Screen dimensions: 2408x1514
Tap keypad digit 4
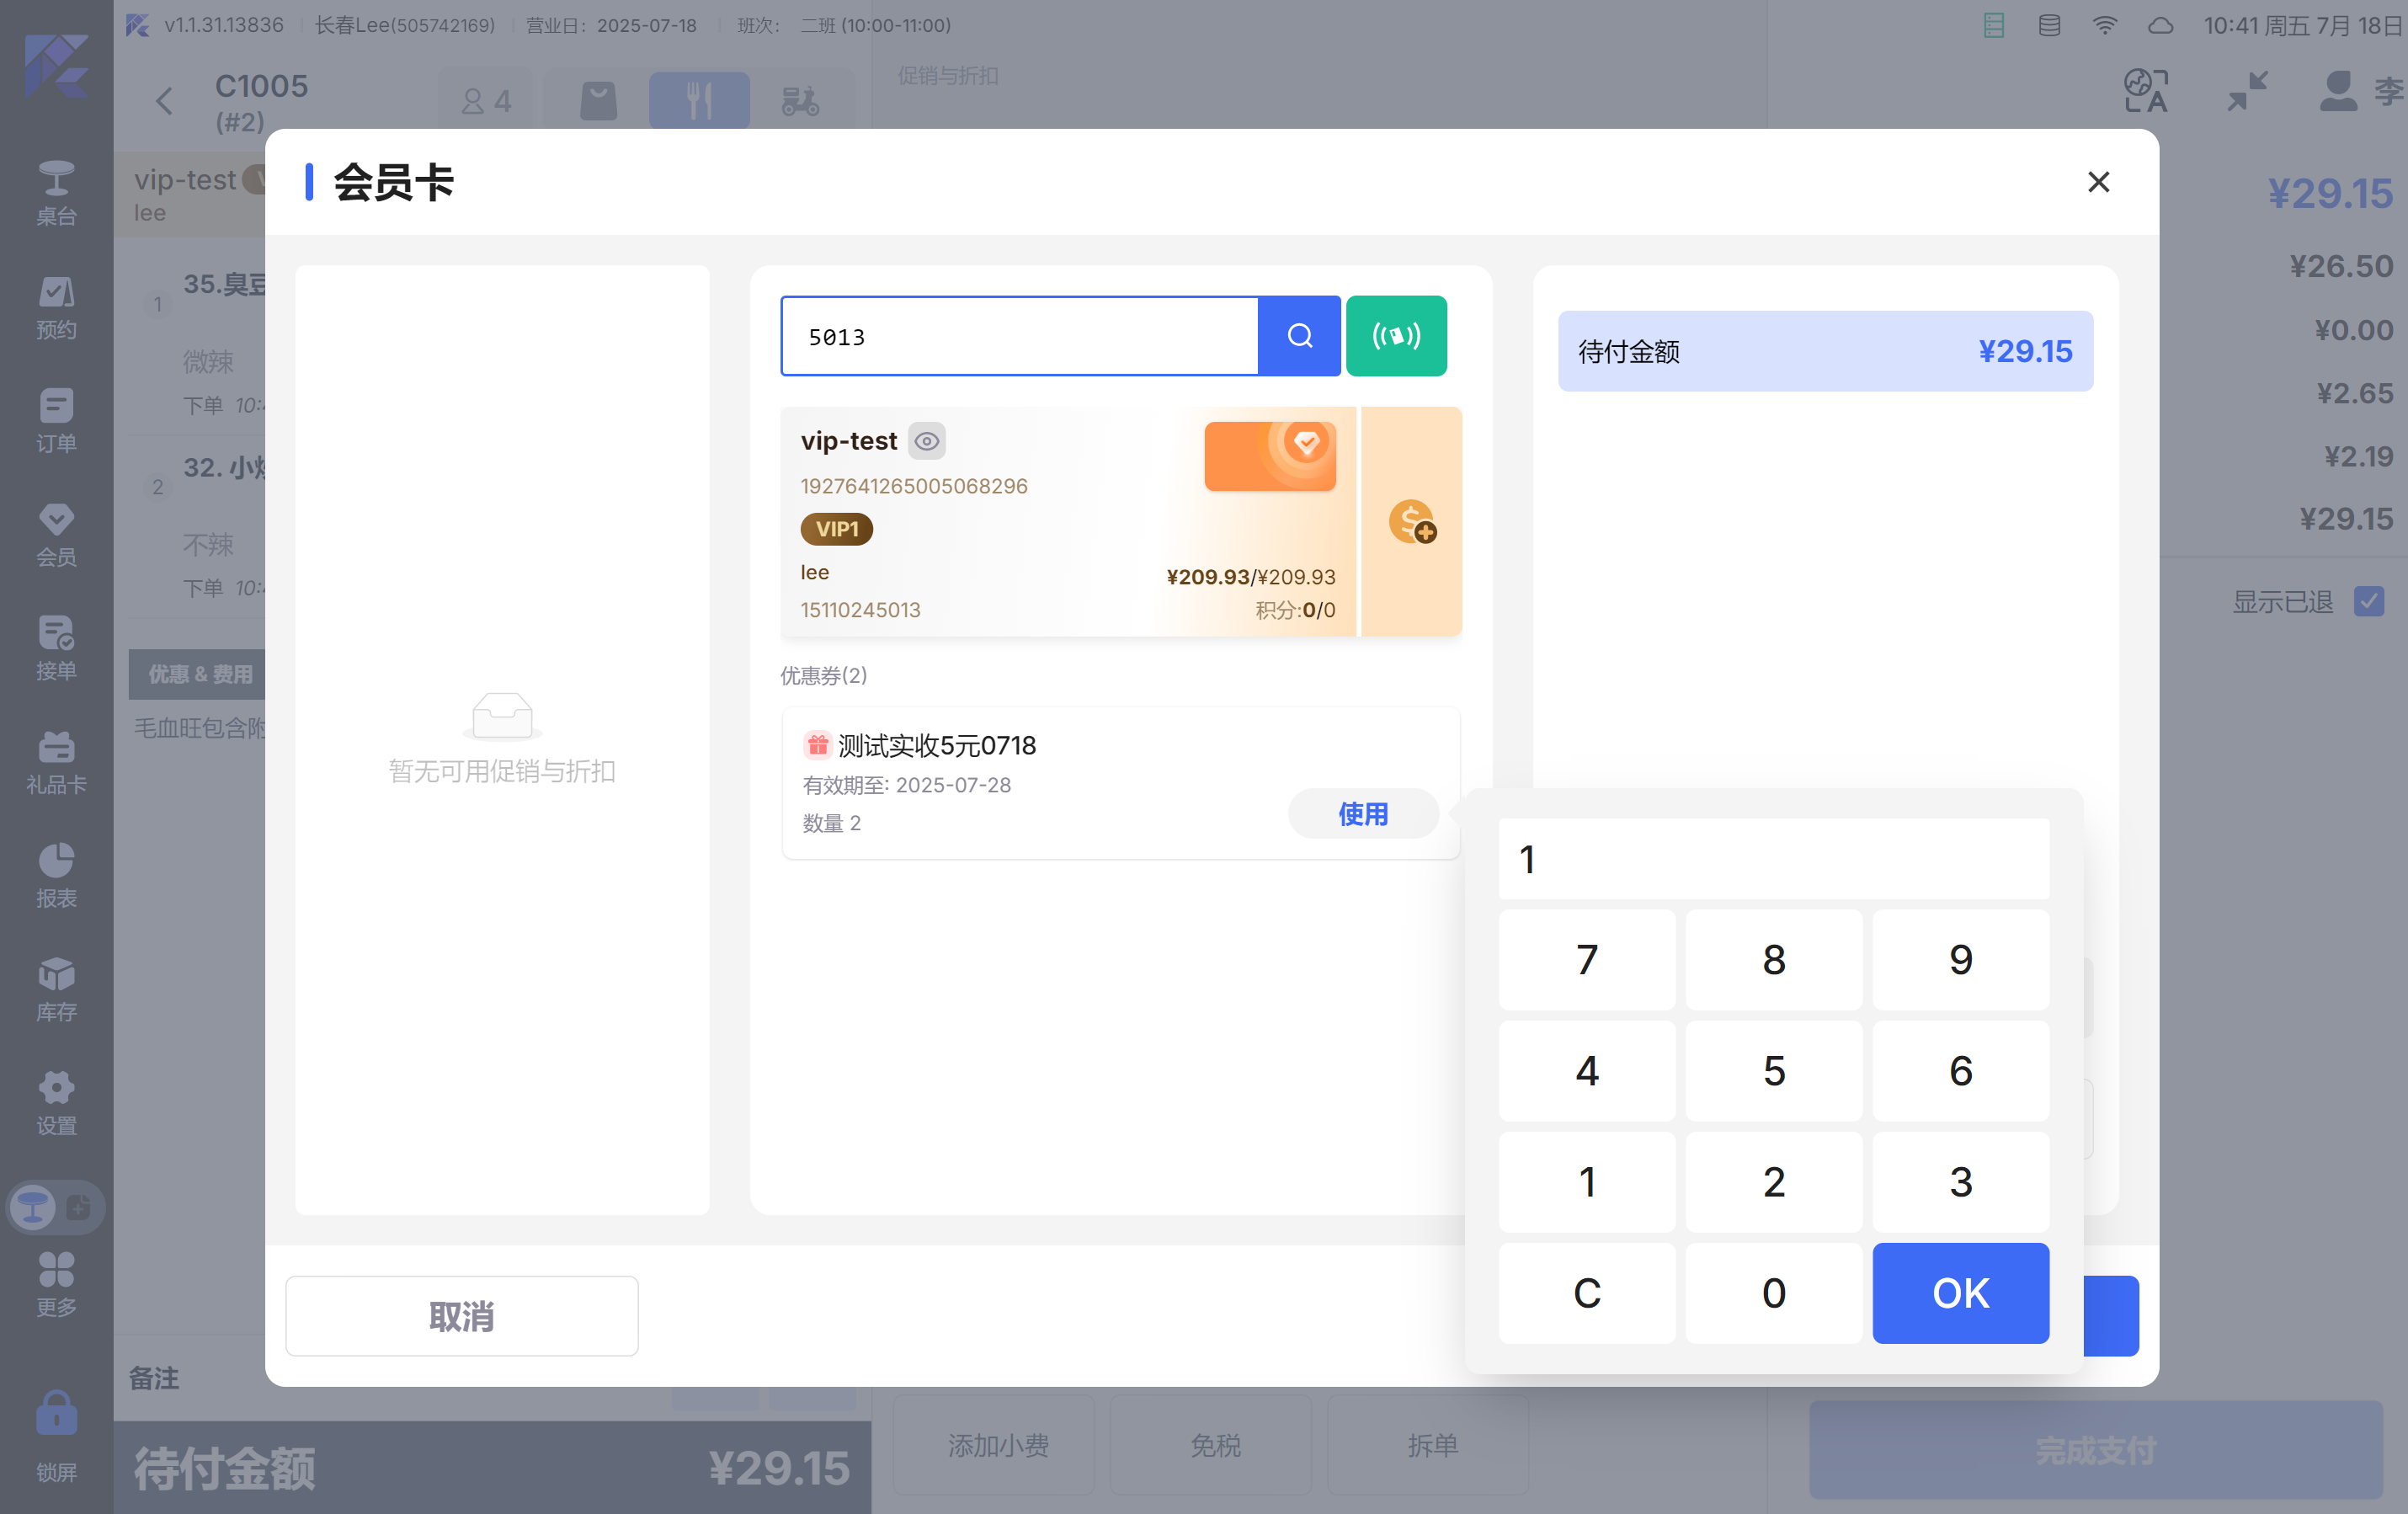[1587, 1071]
